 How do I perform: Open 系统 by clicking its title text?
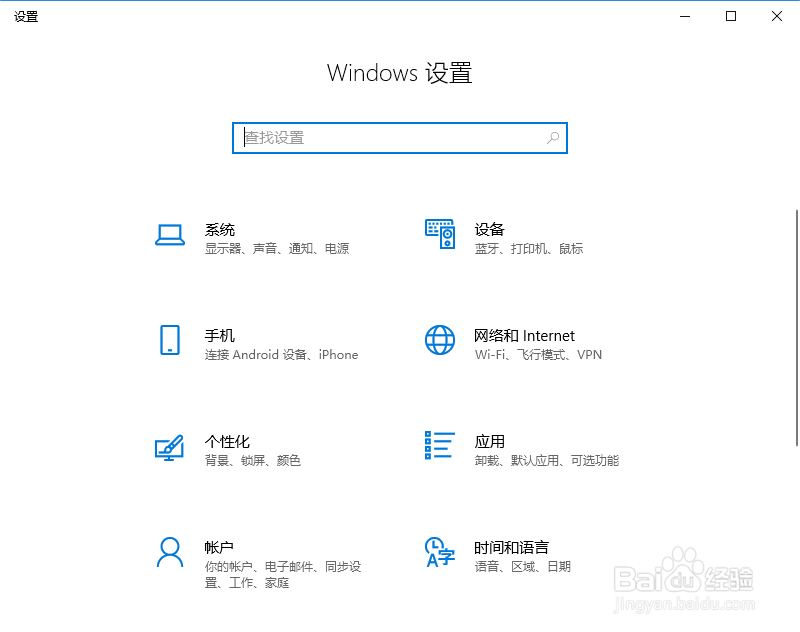pyautogui.click(x=219, y=229)
